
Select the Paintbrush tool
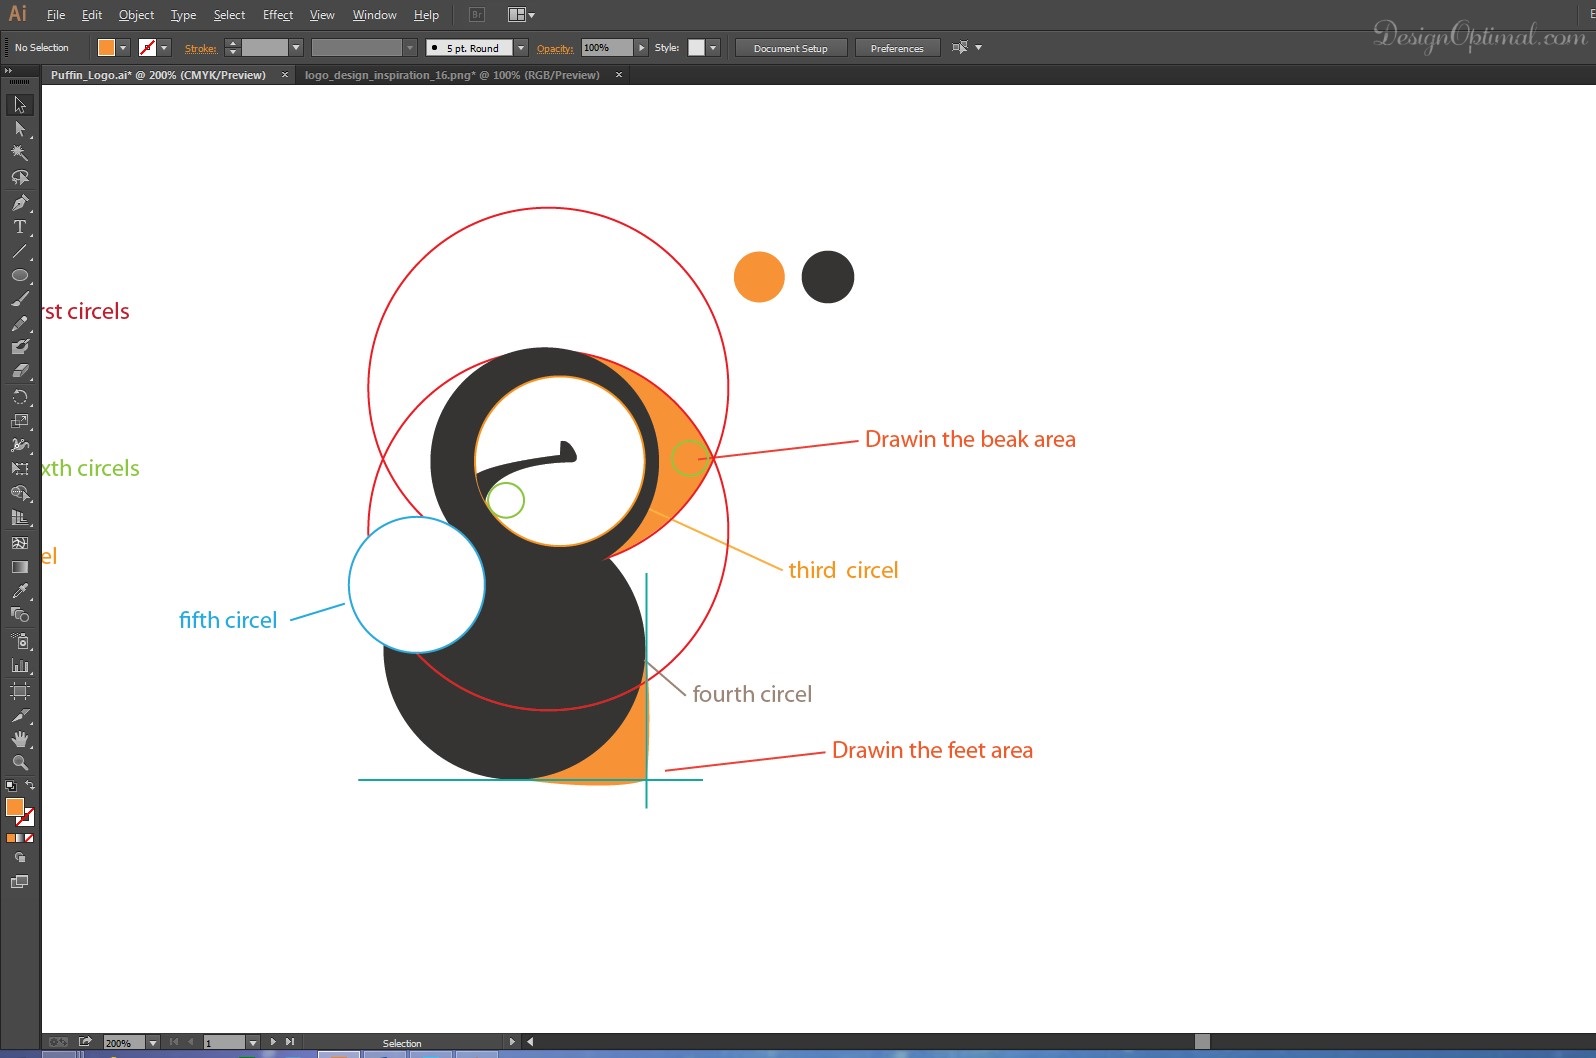click(x=19, y=299)
